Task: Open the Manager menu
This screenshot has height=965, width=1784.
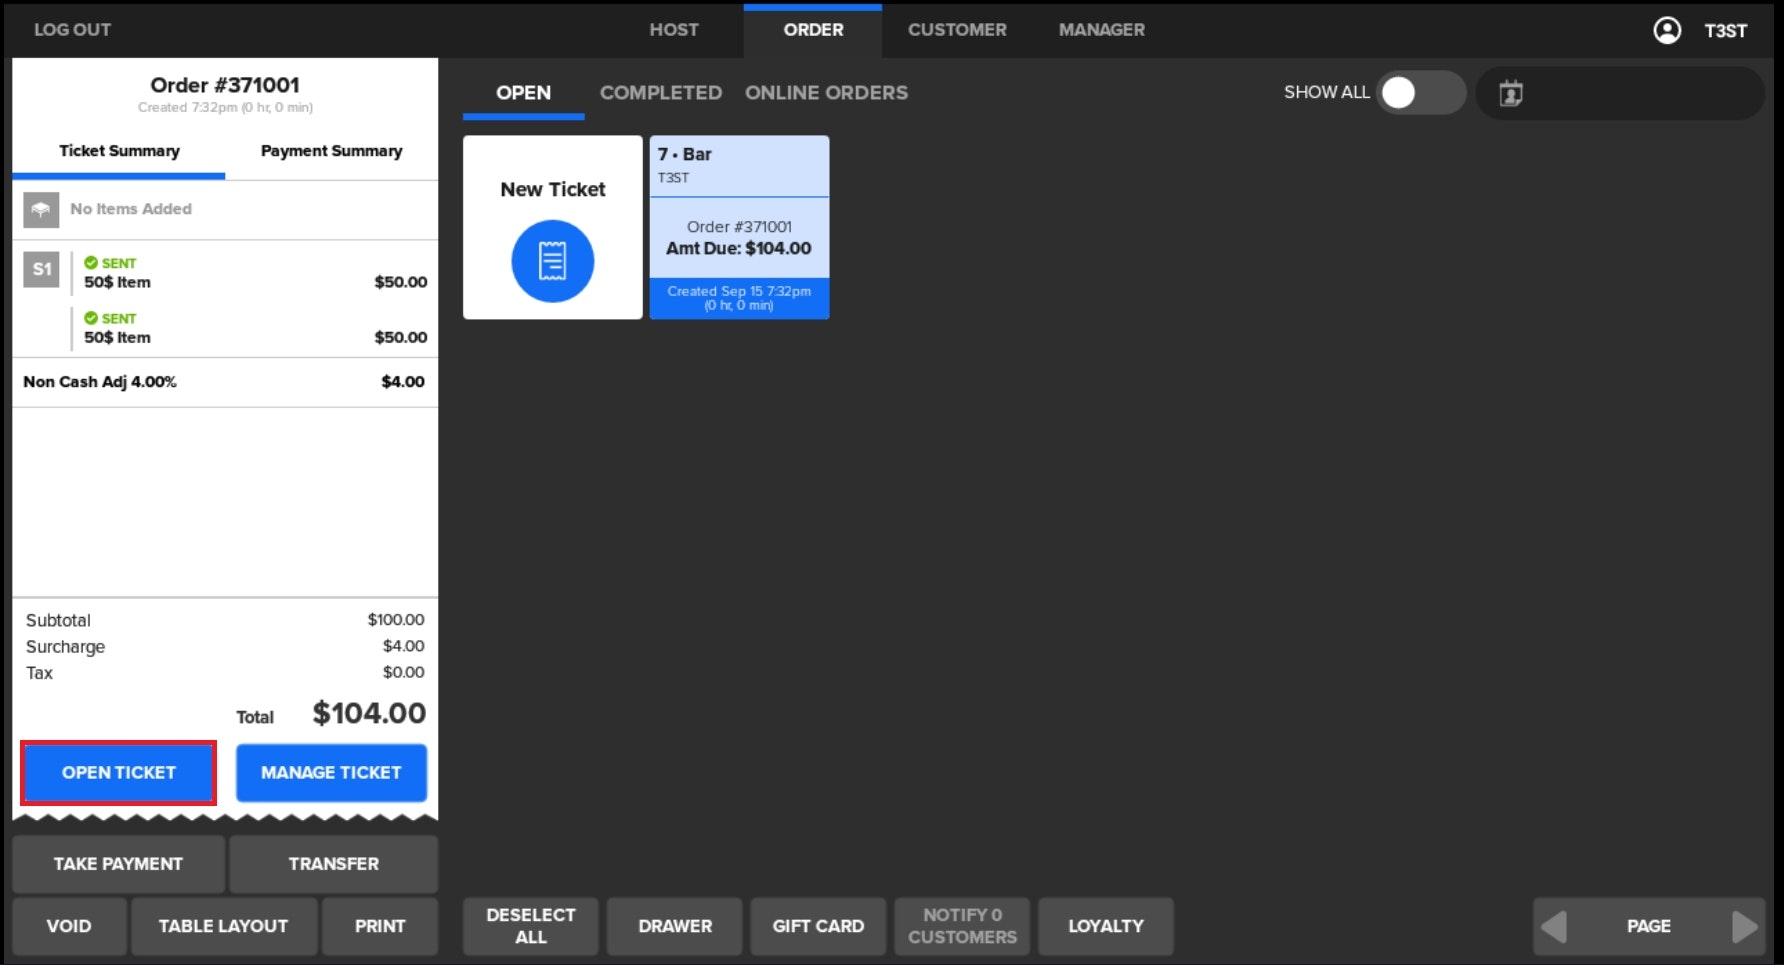Action: point(1101,30)
